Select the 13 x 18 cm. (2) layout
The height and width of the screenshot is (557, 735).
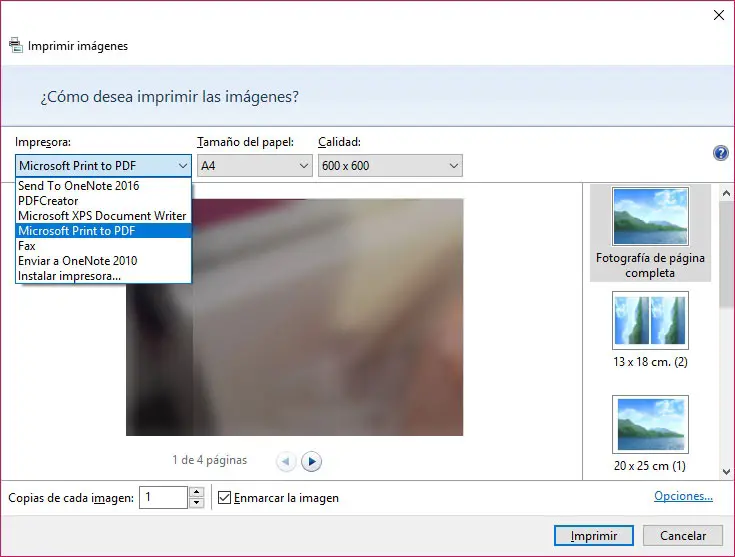point(650,330)
